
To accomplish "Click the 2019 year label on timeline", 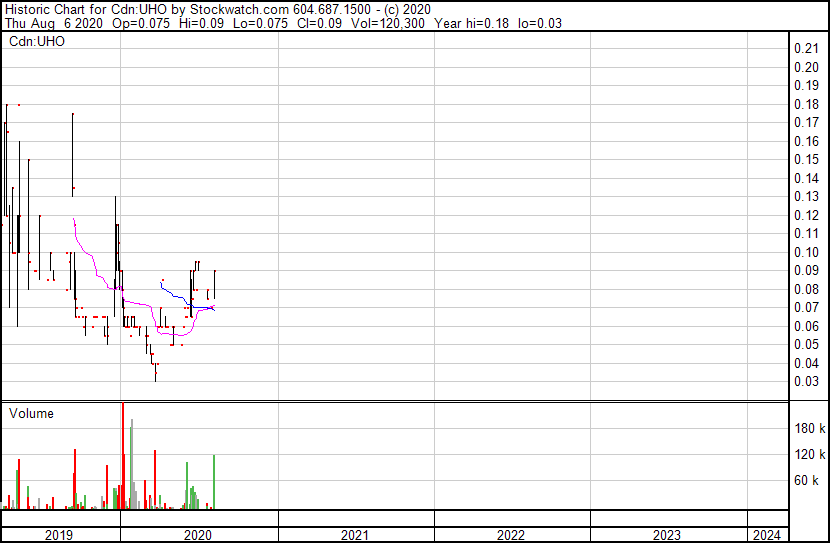I will [60, 535].
